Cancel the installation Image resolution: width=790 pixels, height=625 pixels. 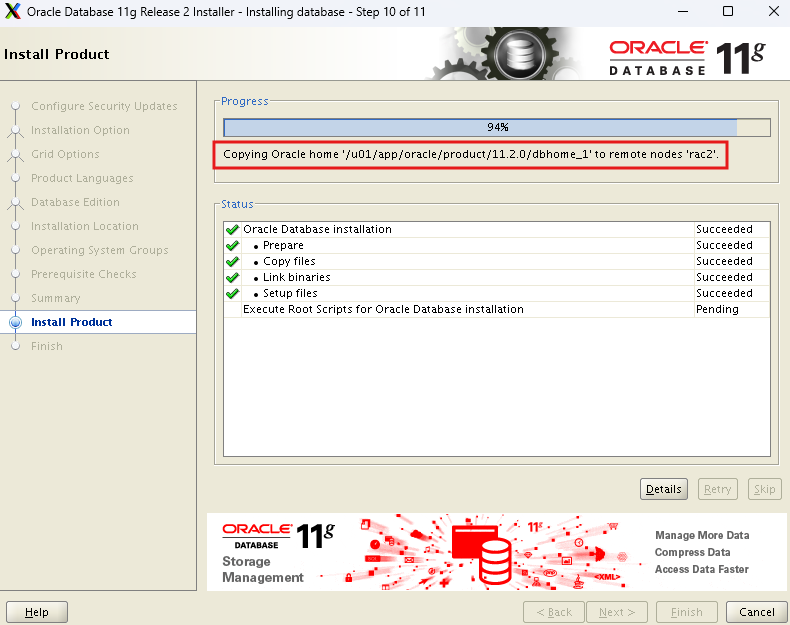757,612
